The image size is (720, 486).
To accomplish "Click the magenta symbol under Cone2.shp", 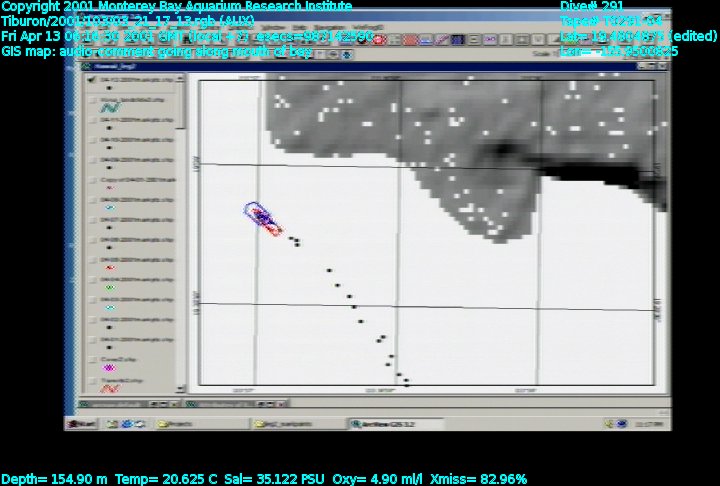I will pyautogui.click(x=109, y=368).
